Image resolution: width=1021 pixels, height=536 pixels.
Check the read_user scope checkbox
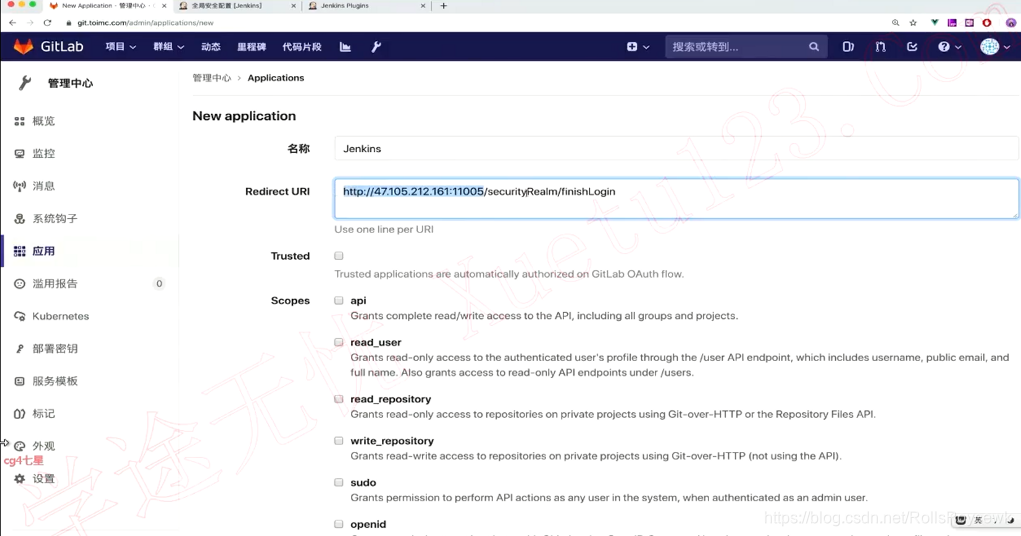[339, 342]
